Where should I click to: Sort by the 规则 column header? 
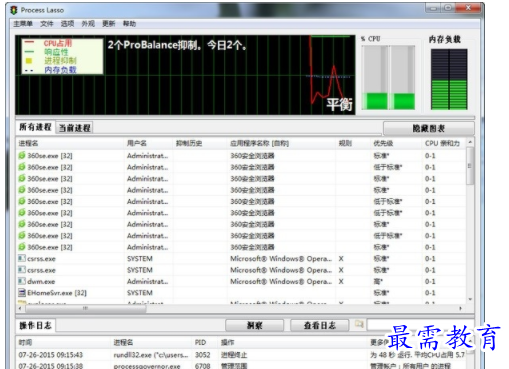(x=353, y=143)
